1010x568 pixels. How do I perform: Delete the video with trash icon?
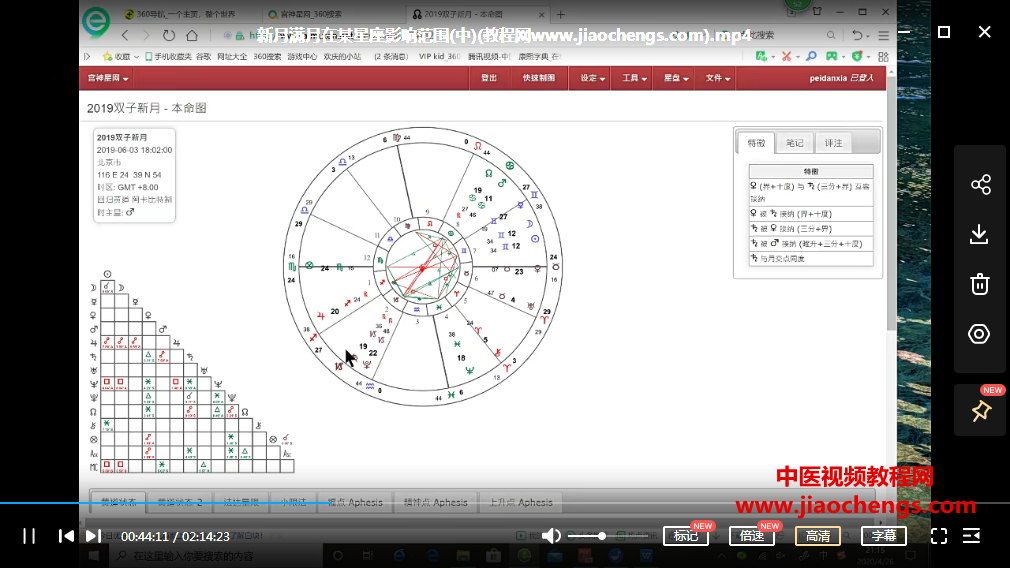click(x=980, y=284)
